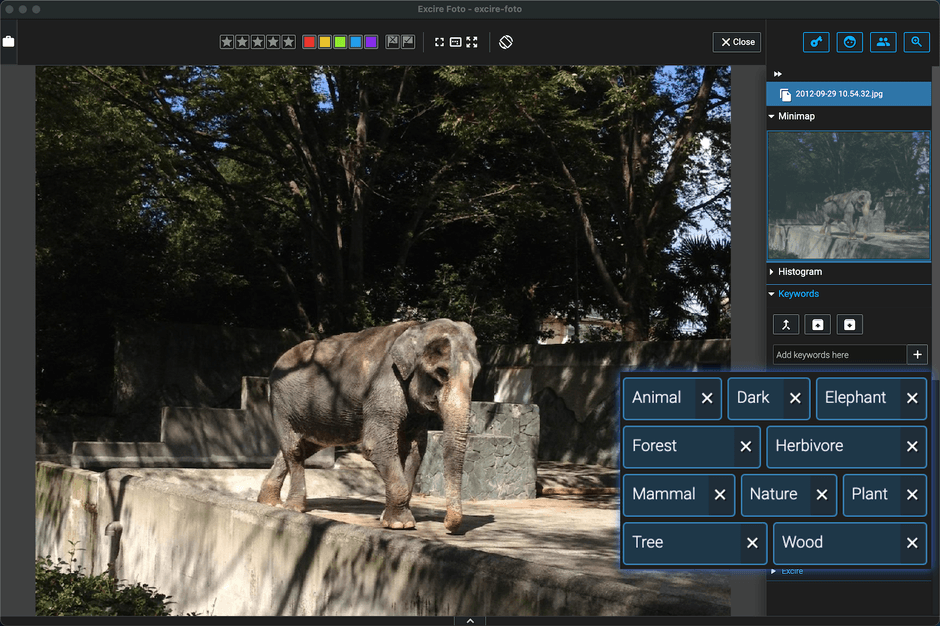
Task: Remove the Elephant keyword tag
Action: pos(912,398)
